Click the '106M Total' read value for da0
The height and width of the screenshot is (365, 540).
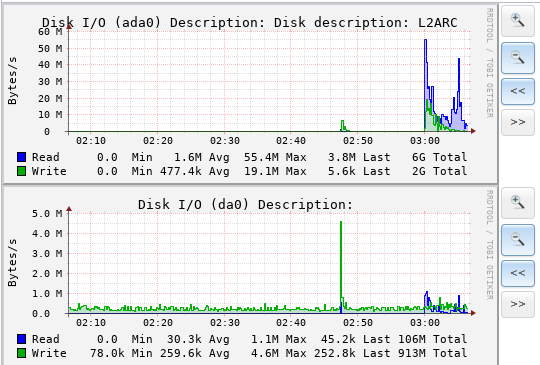(433, 339)
